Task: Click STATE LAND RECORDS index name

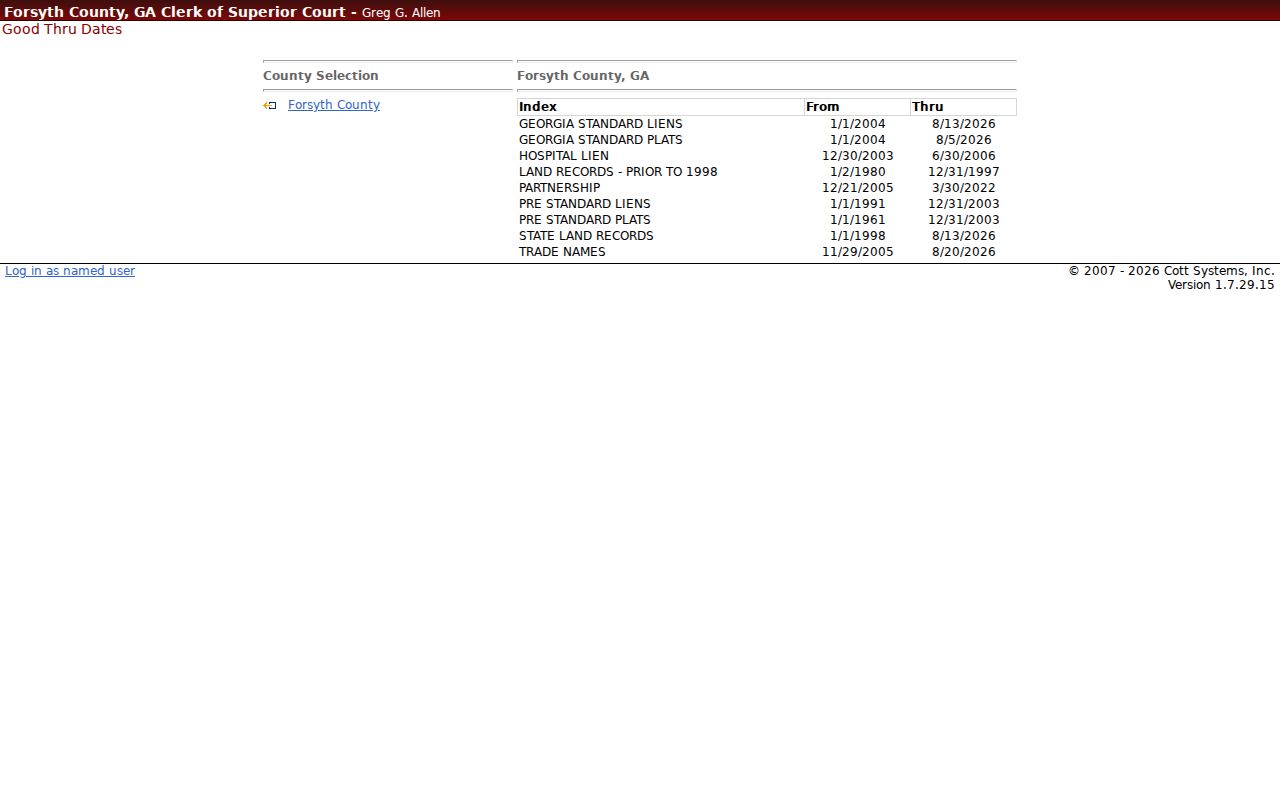Action: click(586, 236)
